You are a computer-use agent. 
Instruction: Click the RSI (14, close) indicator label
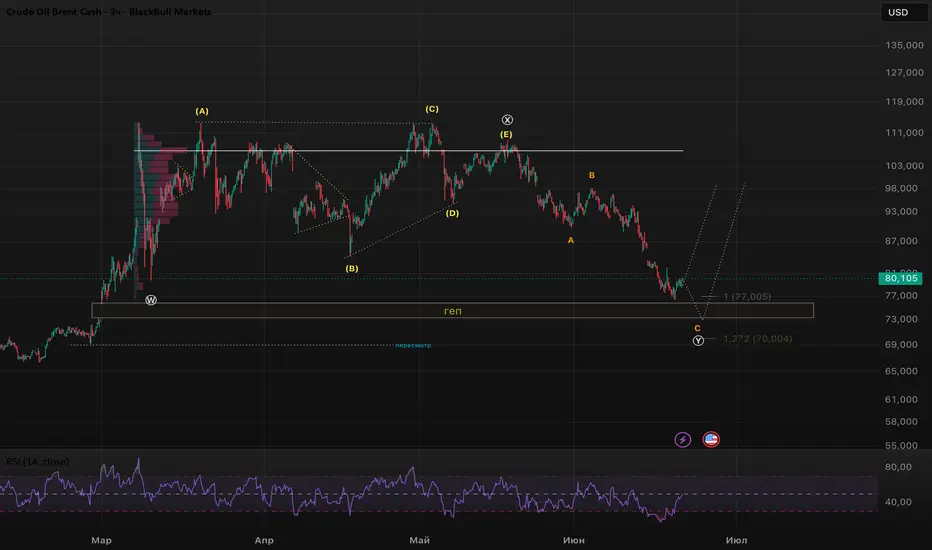(x=37, y=461)
